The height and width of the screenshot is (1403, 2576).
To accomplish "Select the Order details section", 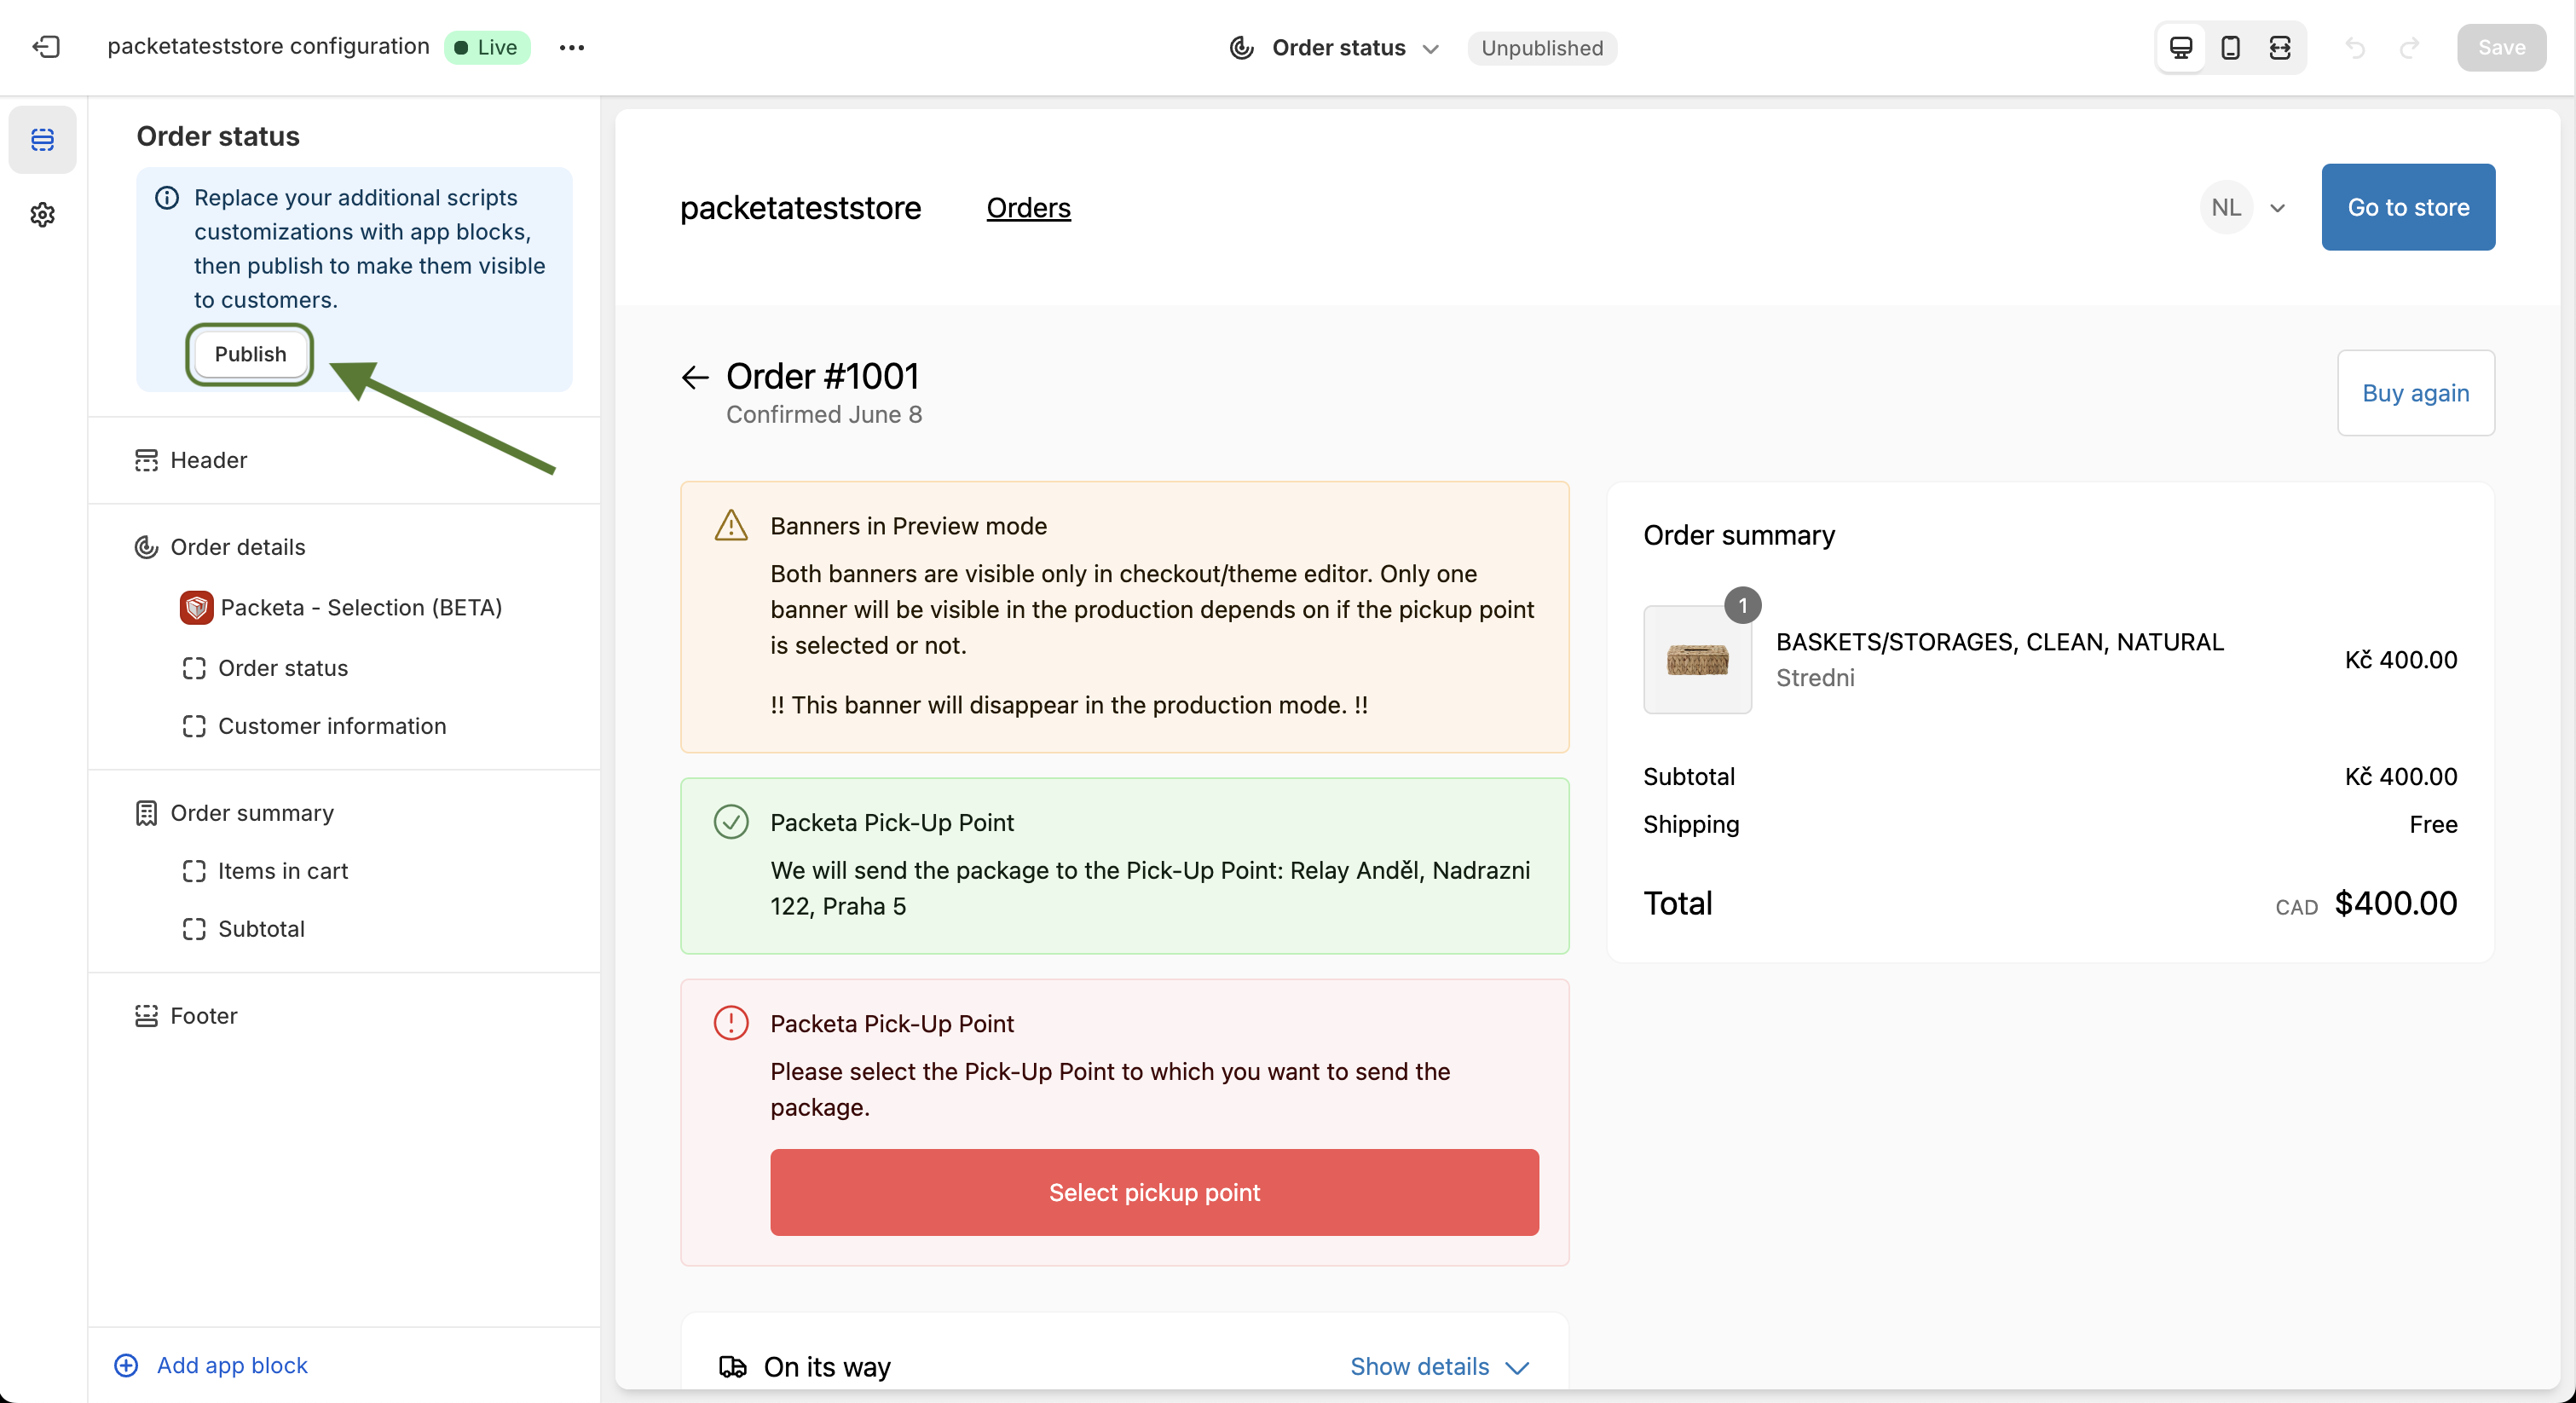I will [x=344, y=547].
